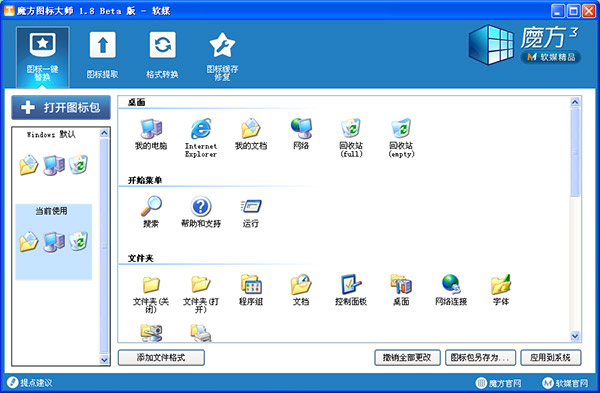Select the 帮助和支持 icon

click(201, 212)
